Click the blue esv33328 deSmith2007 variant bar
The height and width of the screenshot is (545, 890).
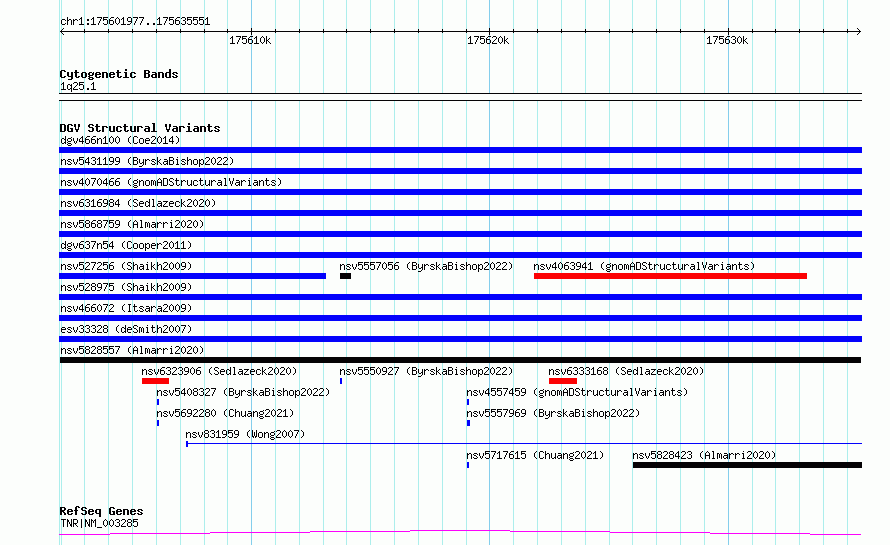point(460,339)
